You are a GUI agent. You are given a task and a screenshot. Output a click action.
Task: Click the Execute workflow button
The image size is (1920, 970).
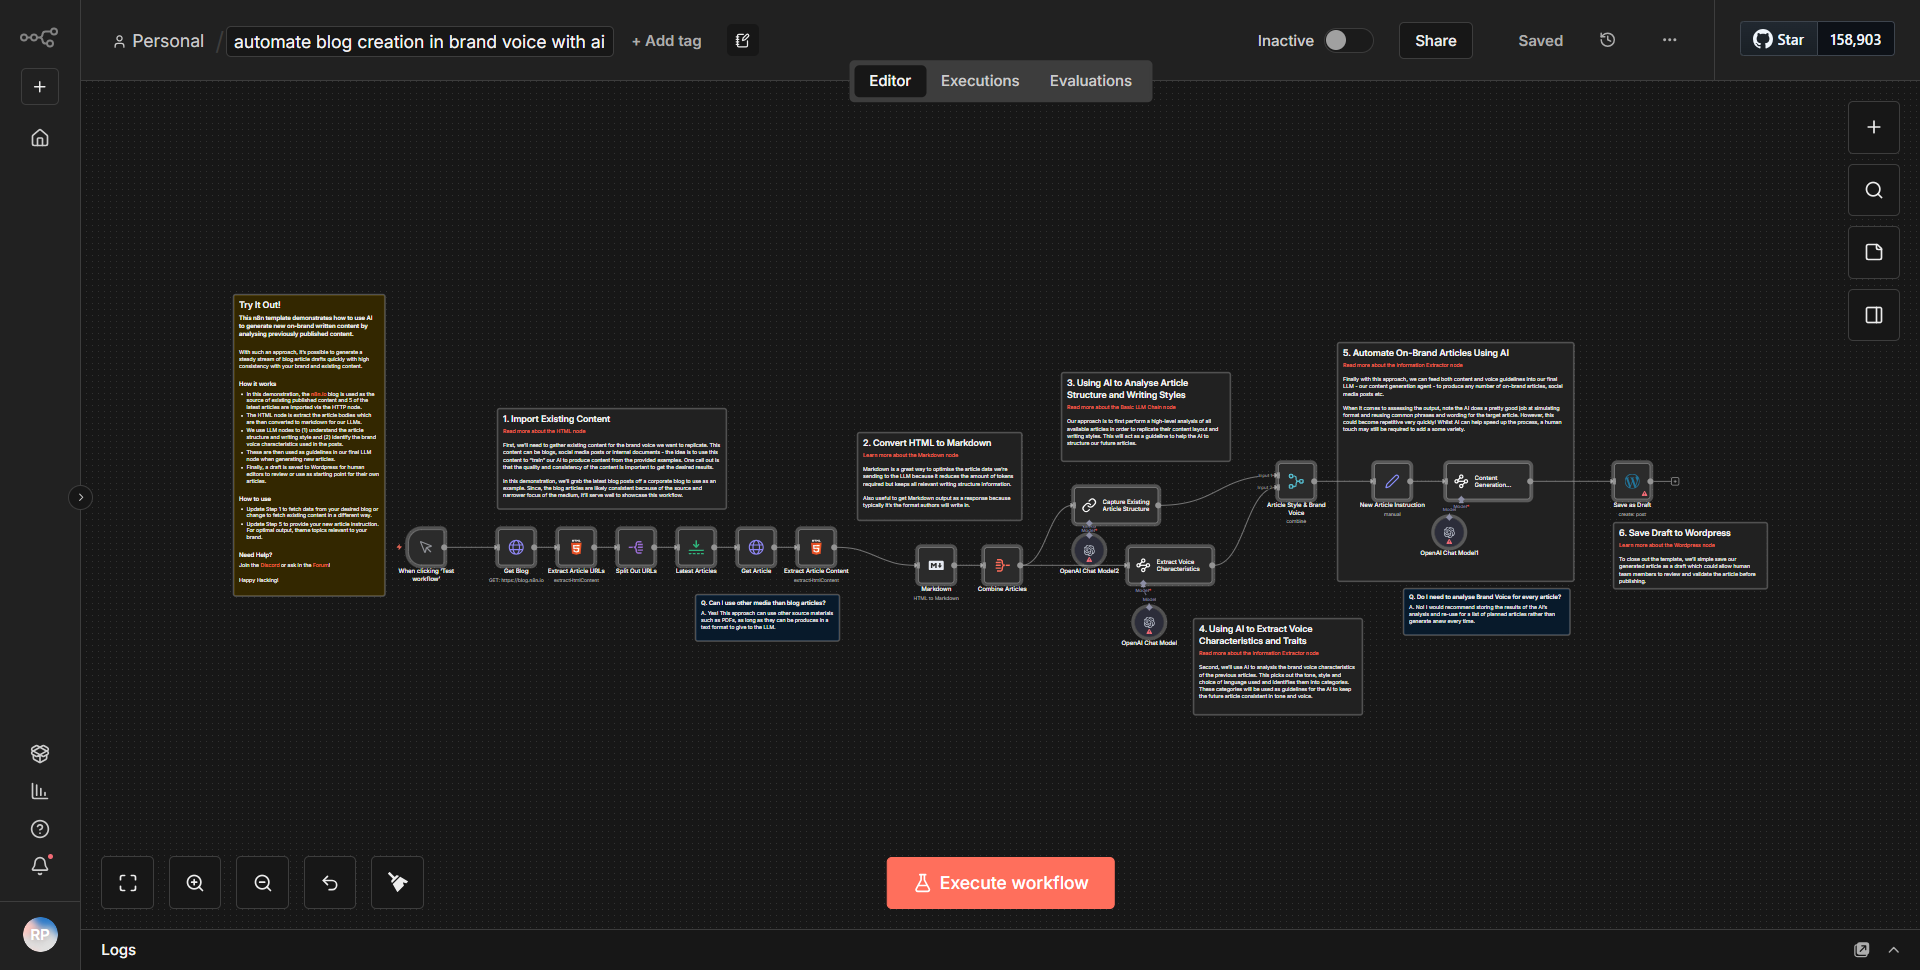coord(1001,883)
